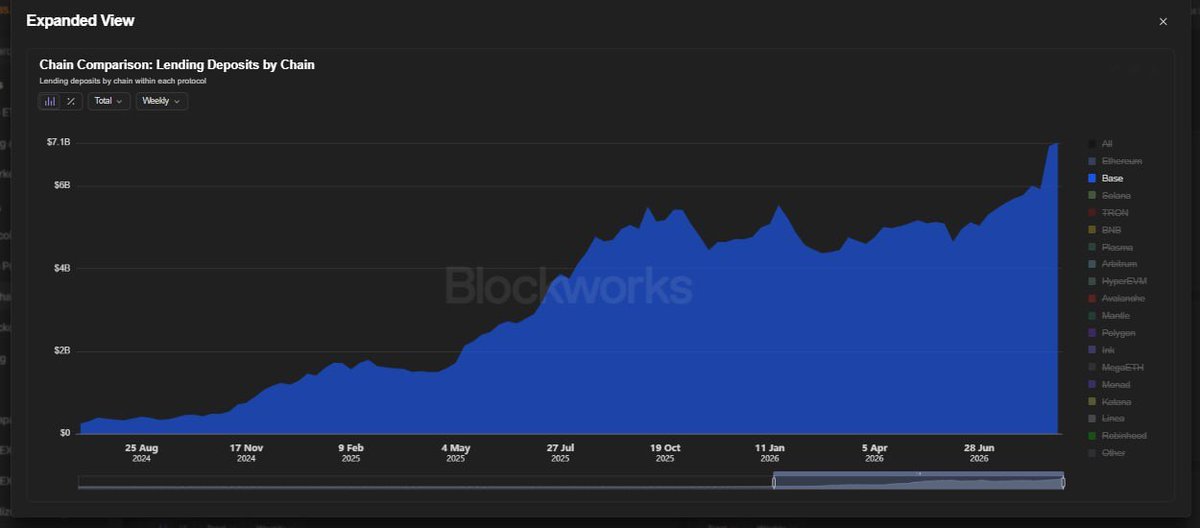
Task: Toggle Ethereum series in legend
Action: [x=1115, y=161]
